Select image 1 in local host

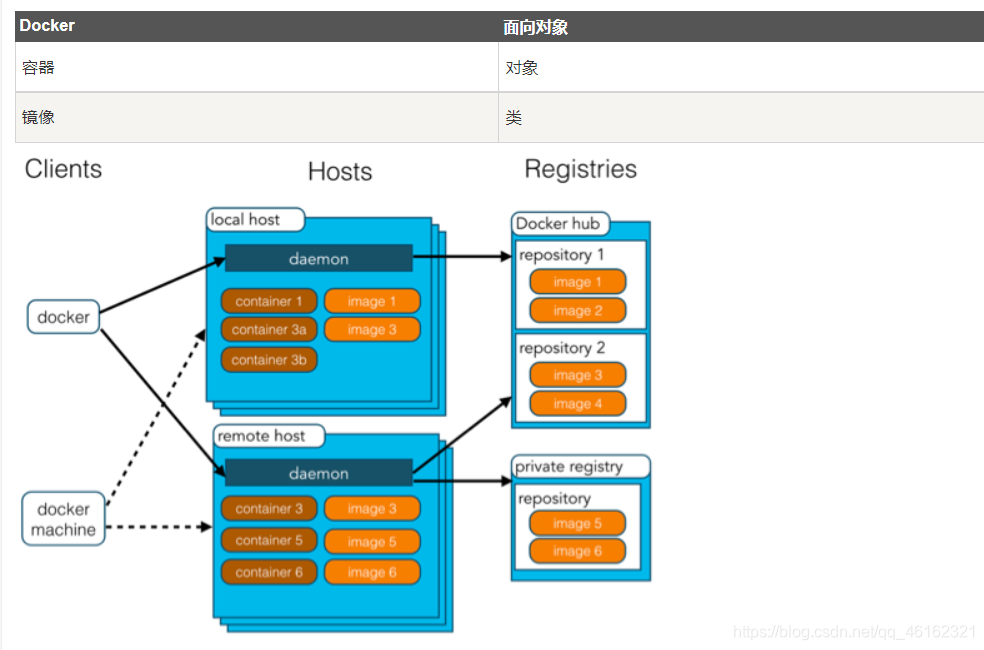(372, 301)
